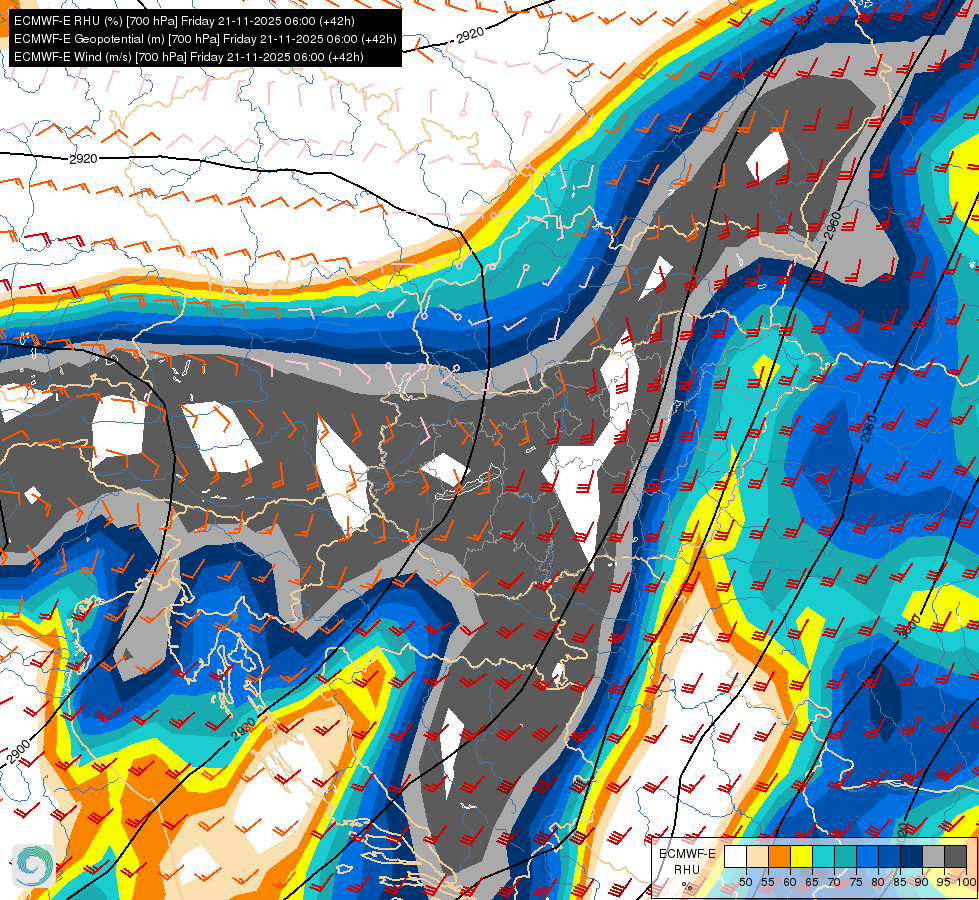
Task: Click the legend's RHU label
Action: point(687,869)
